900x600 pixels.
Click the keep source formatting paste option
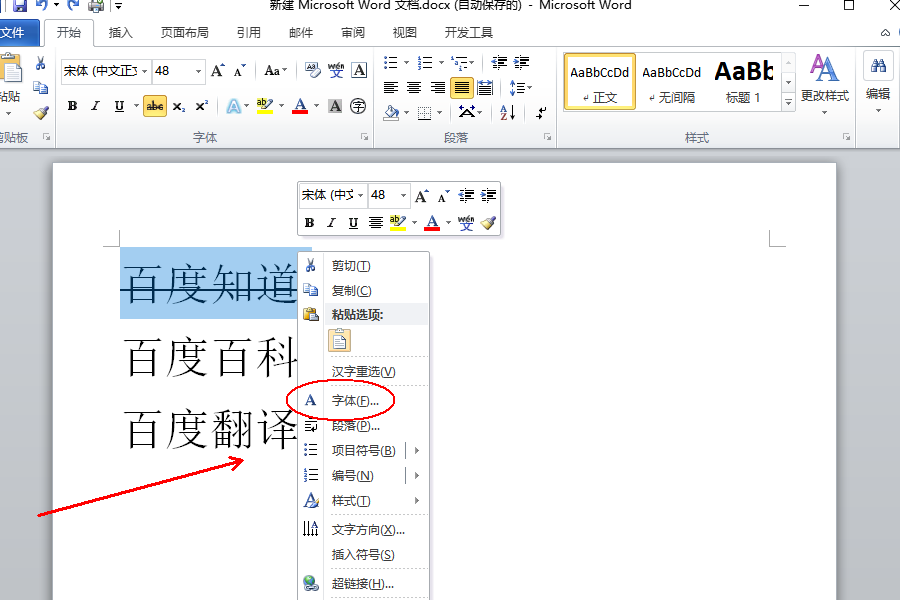[339, 340]
